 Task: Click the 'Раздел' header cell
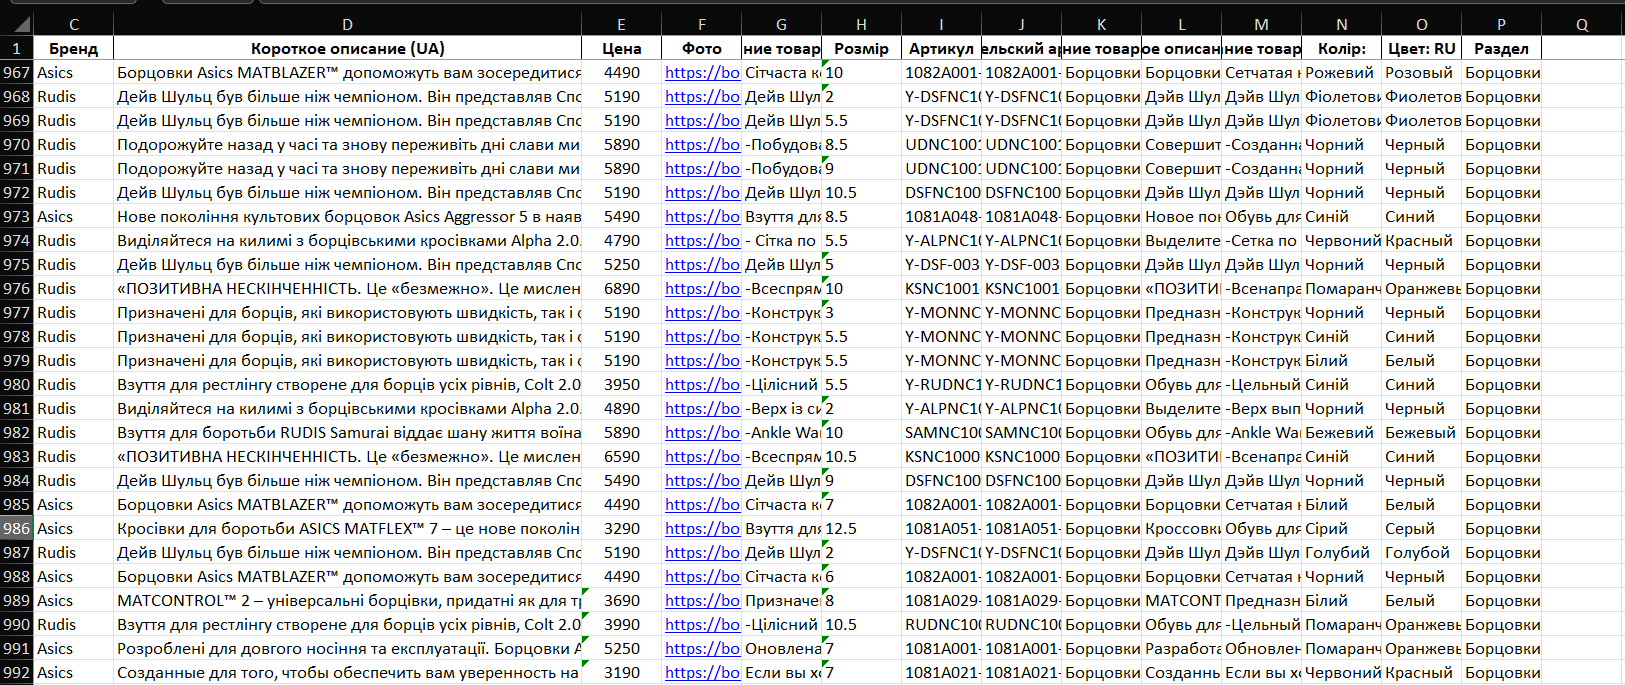pyautogui.click(x=1502, y=48)
